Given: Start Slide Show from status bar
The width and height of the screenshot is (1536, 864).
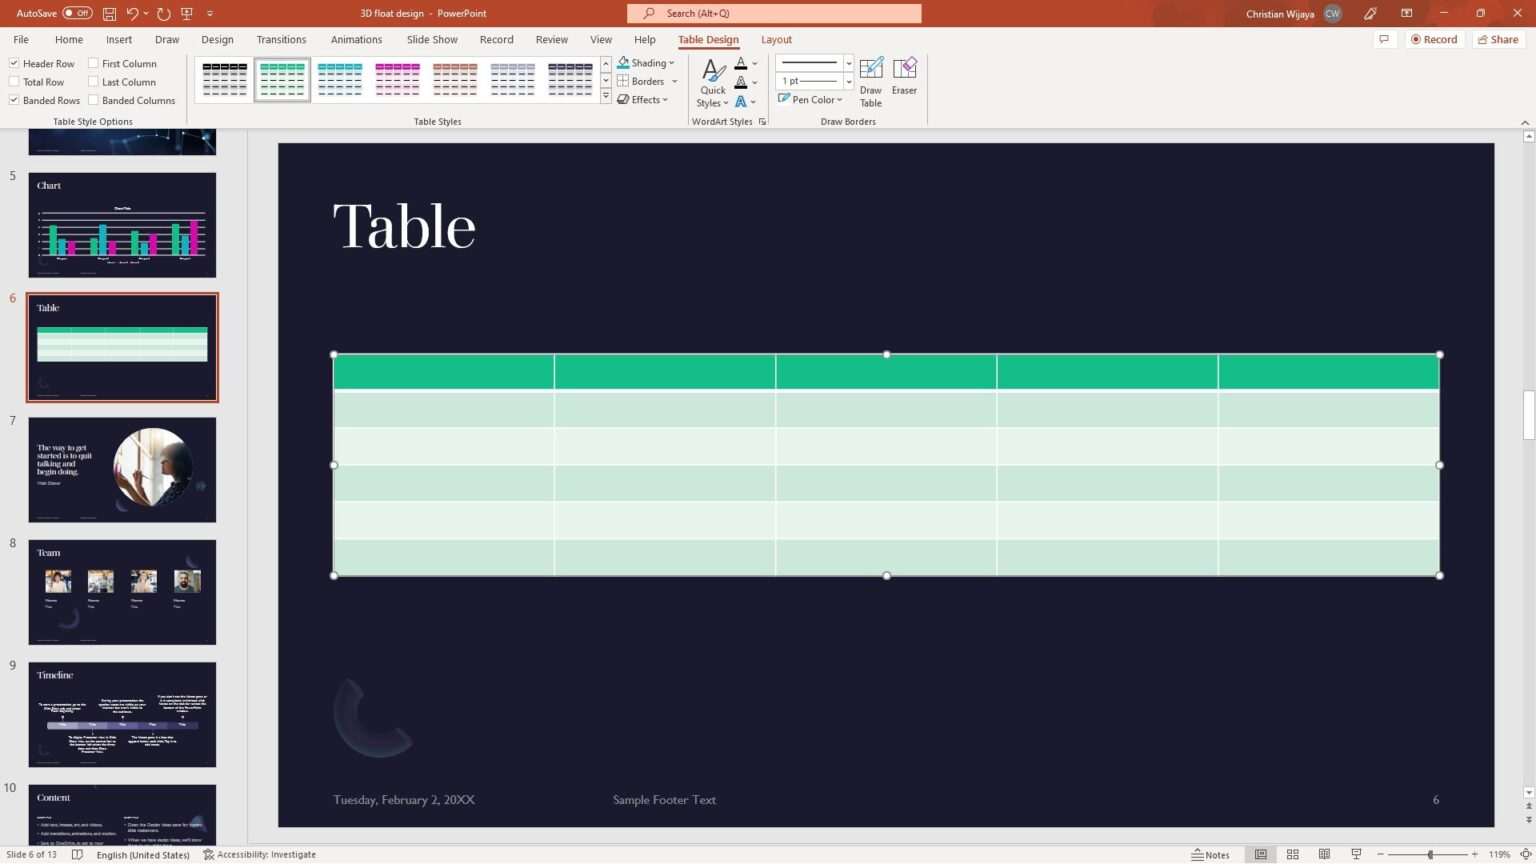Looking at the screenshot, I should 1356,854.
